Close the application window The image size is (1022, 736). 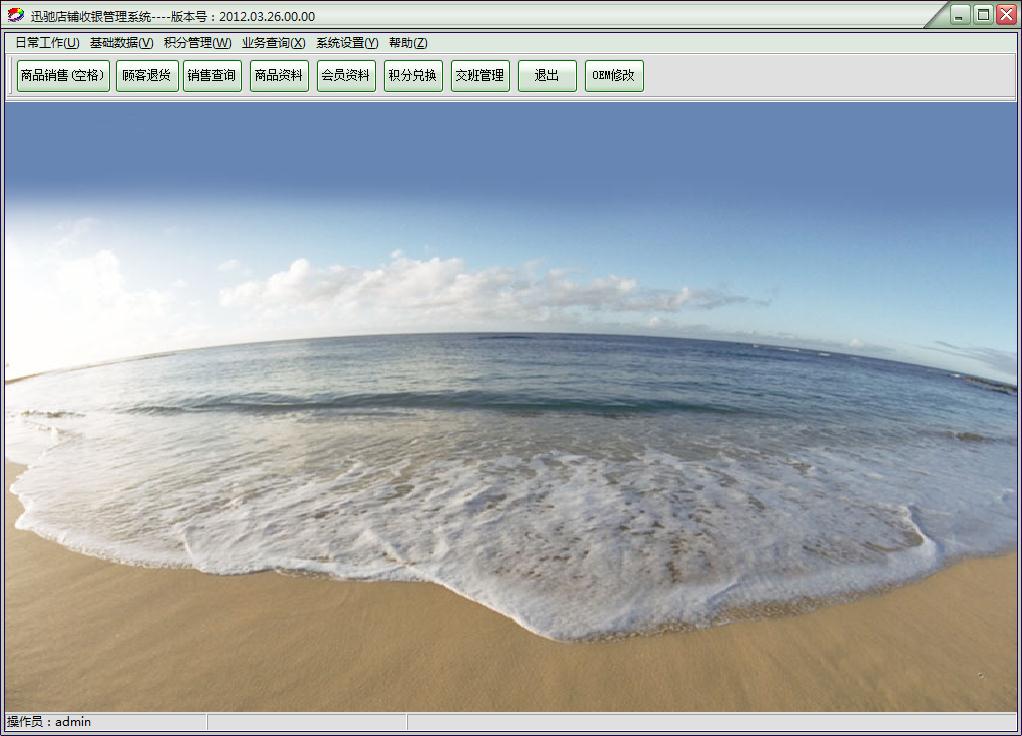click(1007, 15)
